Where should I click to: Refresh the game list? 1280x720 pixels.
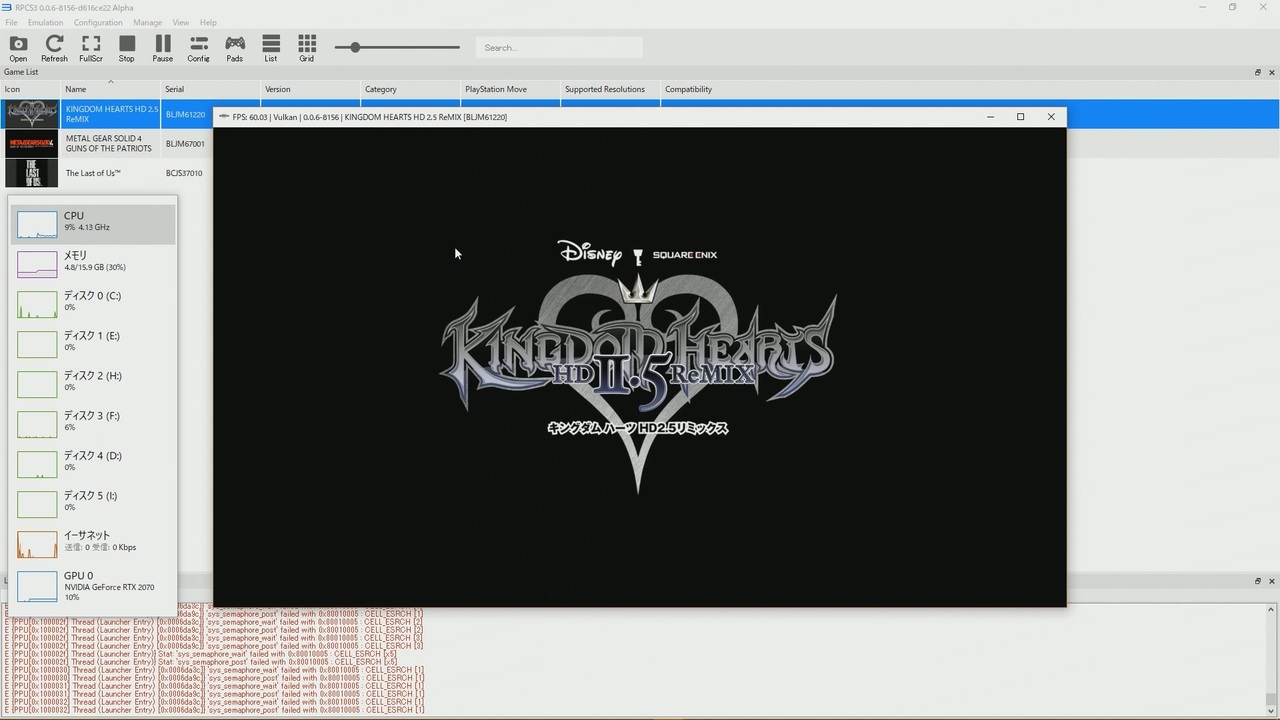click(54, 48)
